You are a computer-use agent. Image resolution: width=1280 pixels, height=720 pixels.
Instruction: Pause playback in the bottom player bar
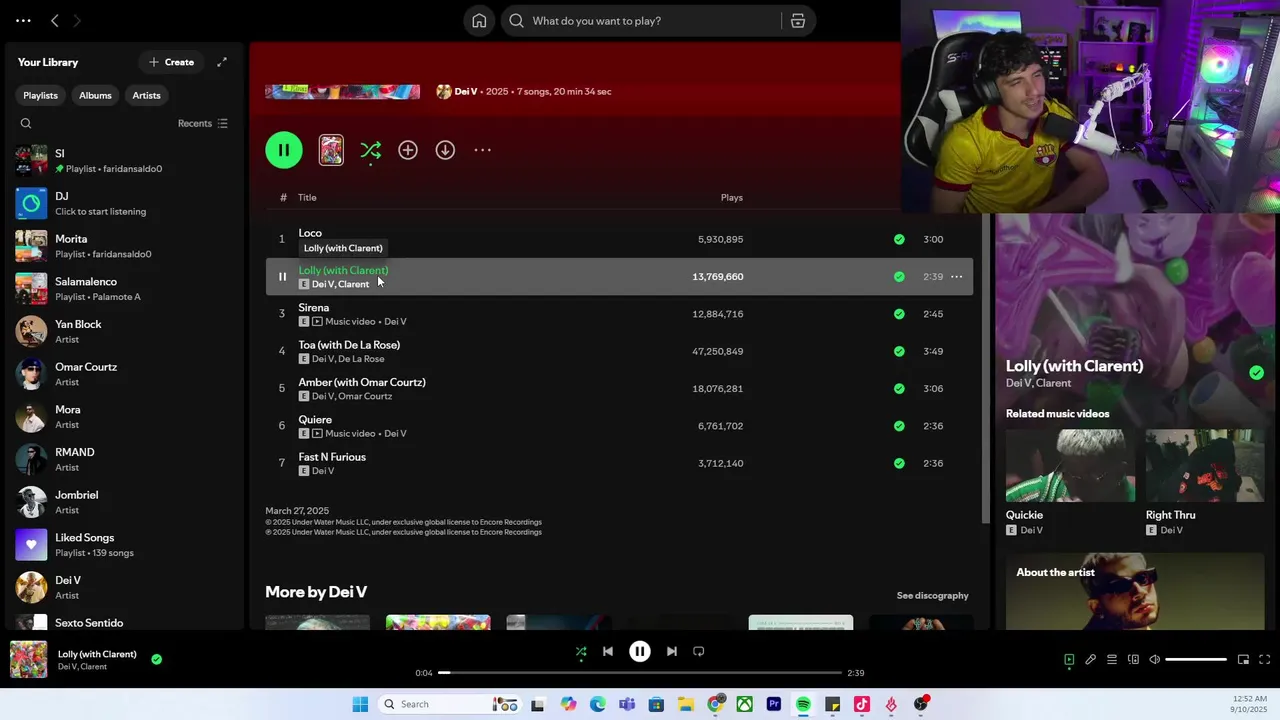pyautogui.click(x=640, y=651)
